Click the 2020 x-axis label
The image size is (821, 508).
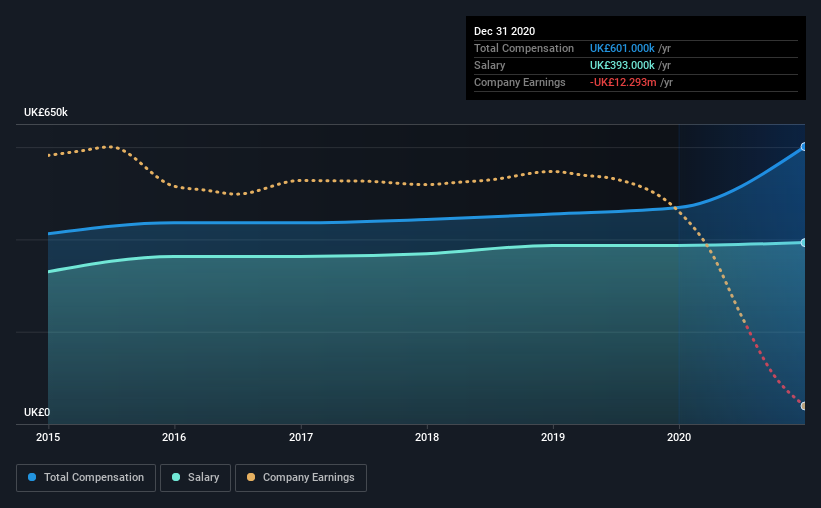(x=679, y=437)
